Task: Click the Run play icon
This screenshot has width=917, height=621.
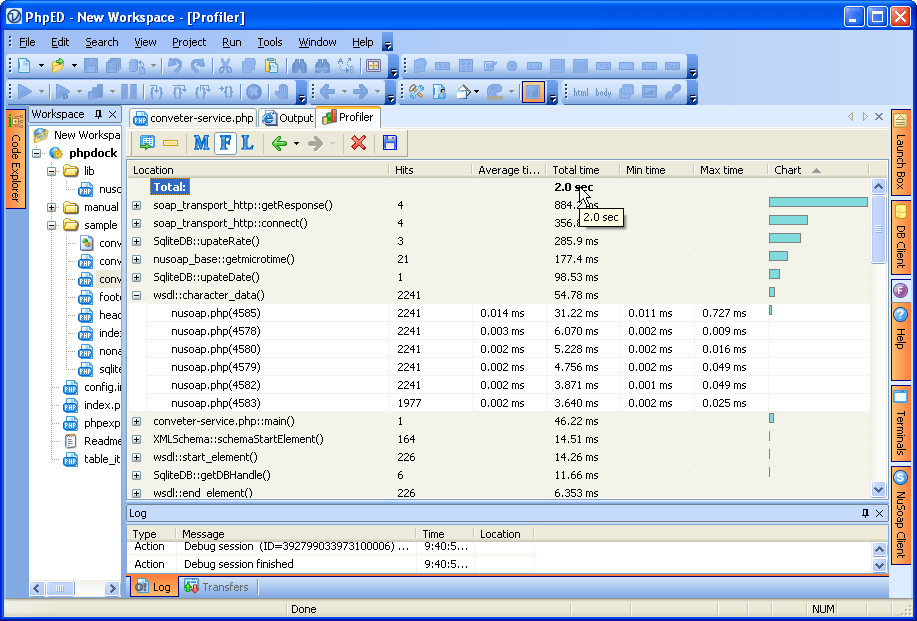Action: tap(25, 91)
